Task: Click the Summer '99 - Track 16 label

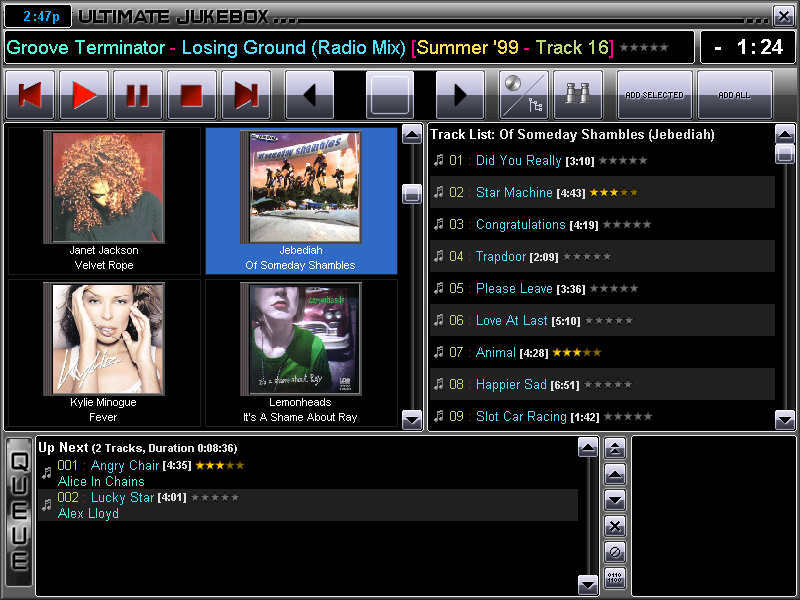Action: pyautogui.click(x=513, y=47)
